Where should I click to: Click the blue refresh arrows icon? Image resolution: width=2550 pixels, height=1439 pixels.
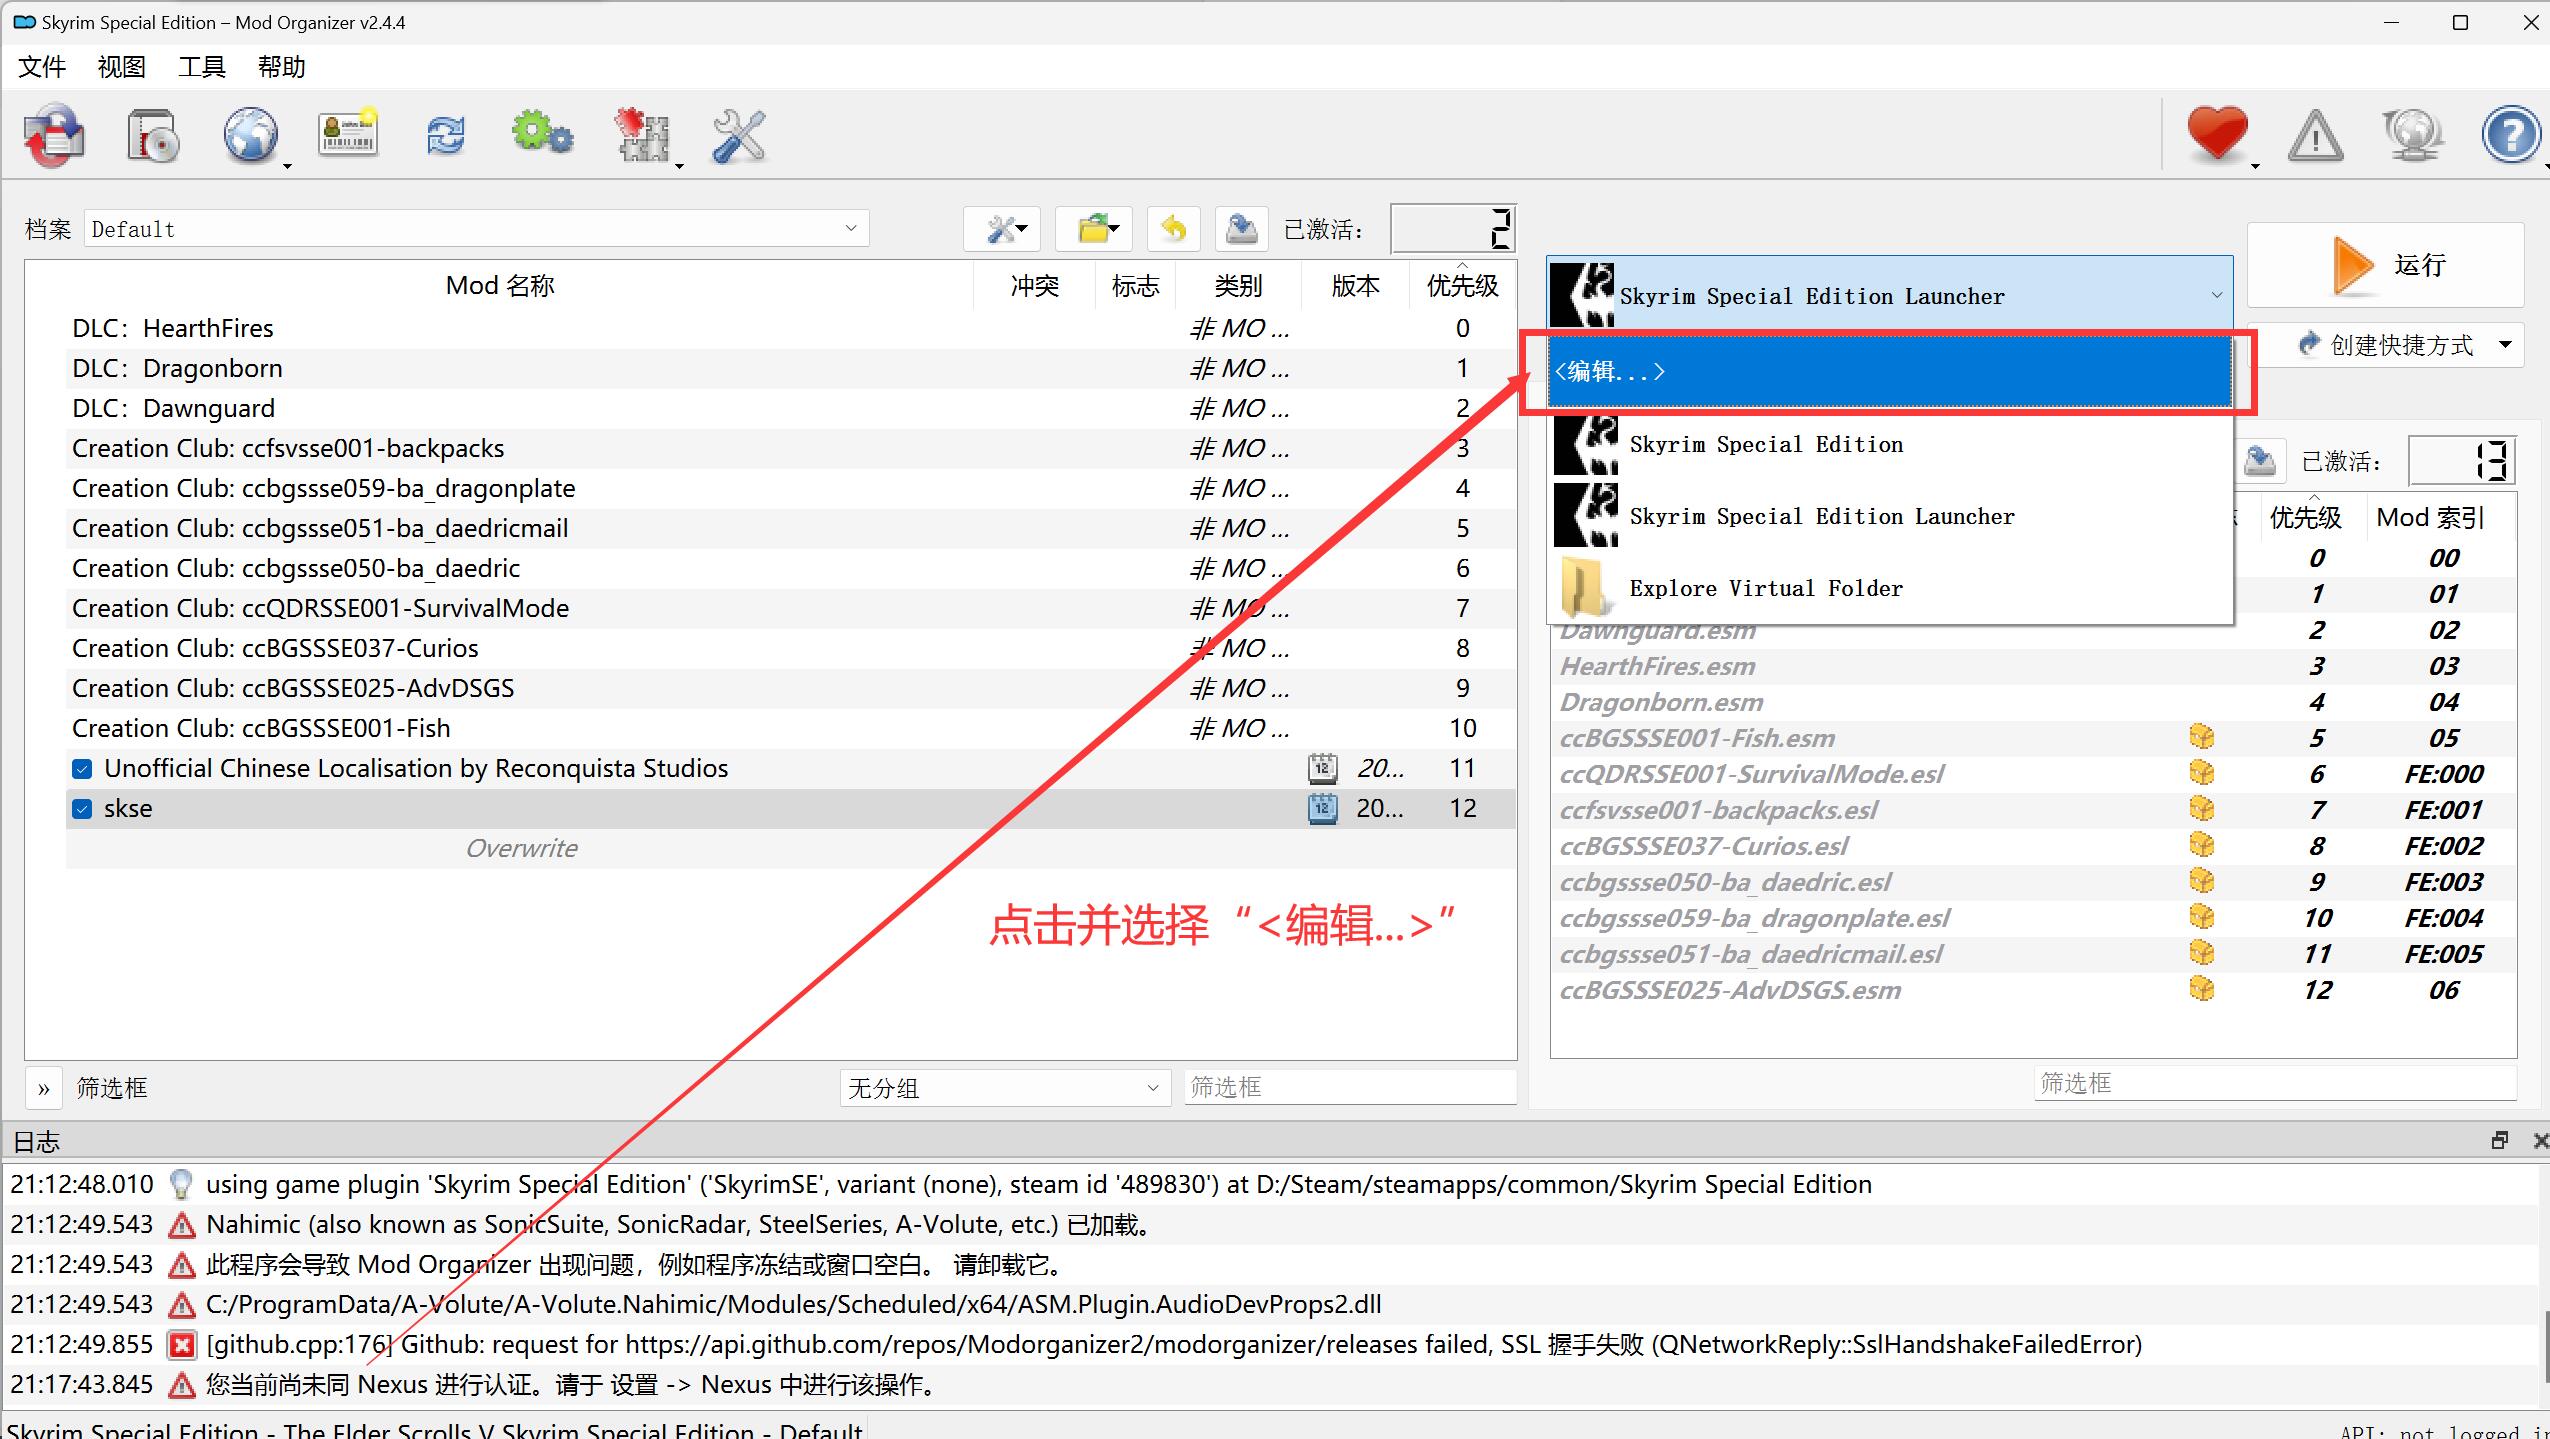pyautogui.click(x=445, y=135)
